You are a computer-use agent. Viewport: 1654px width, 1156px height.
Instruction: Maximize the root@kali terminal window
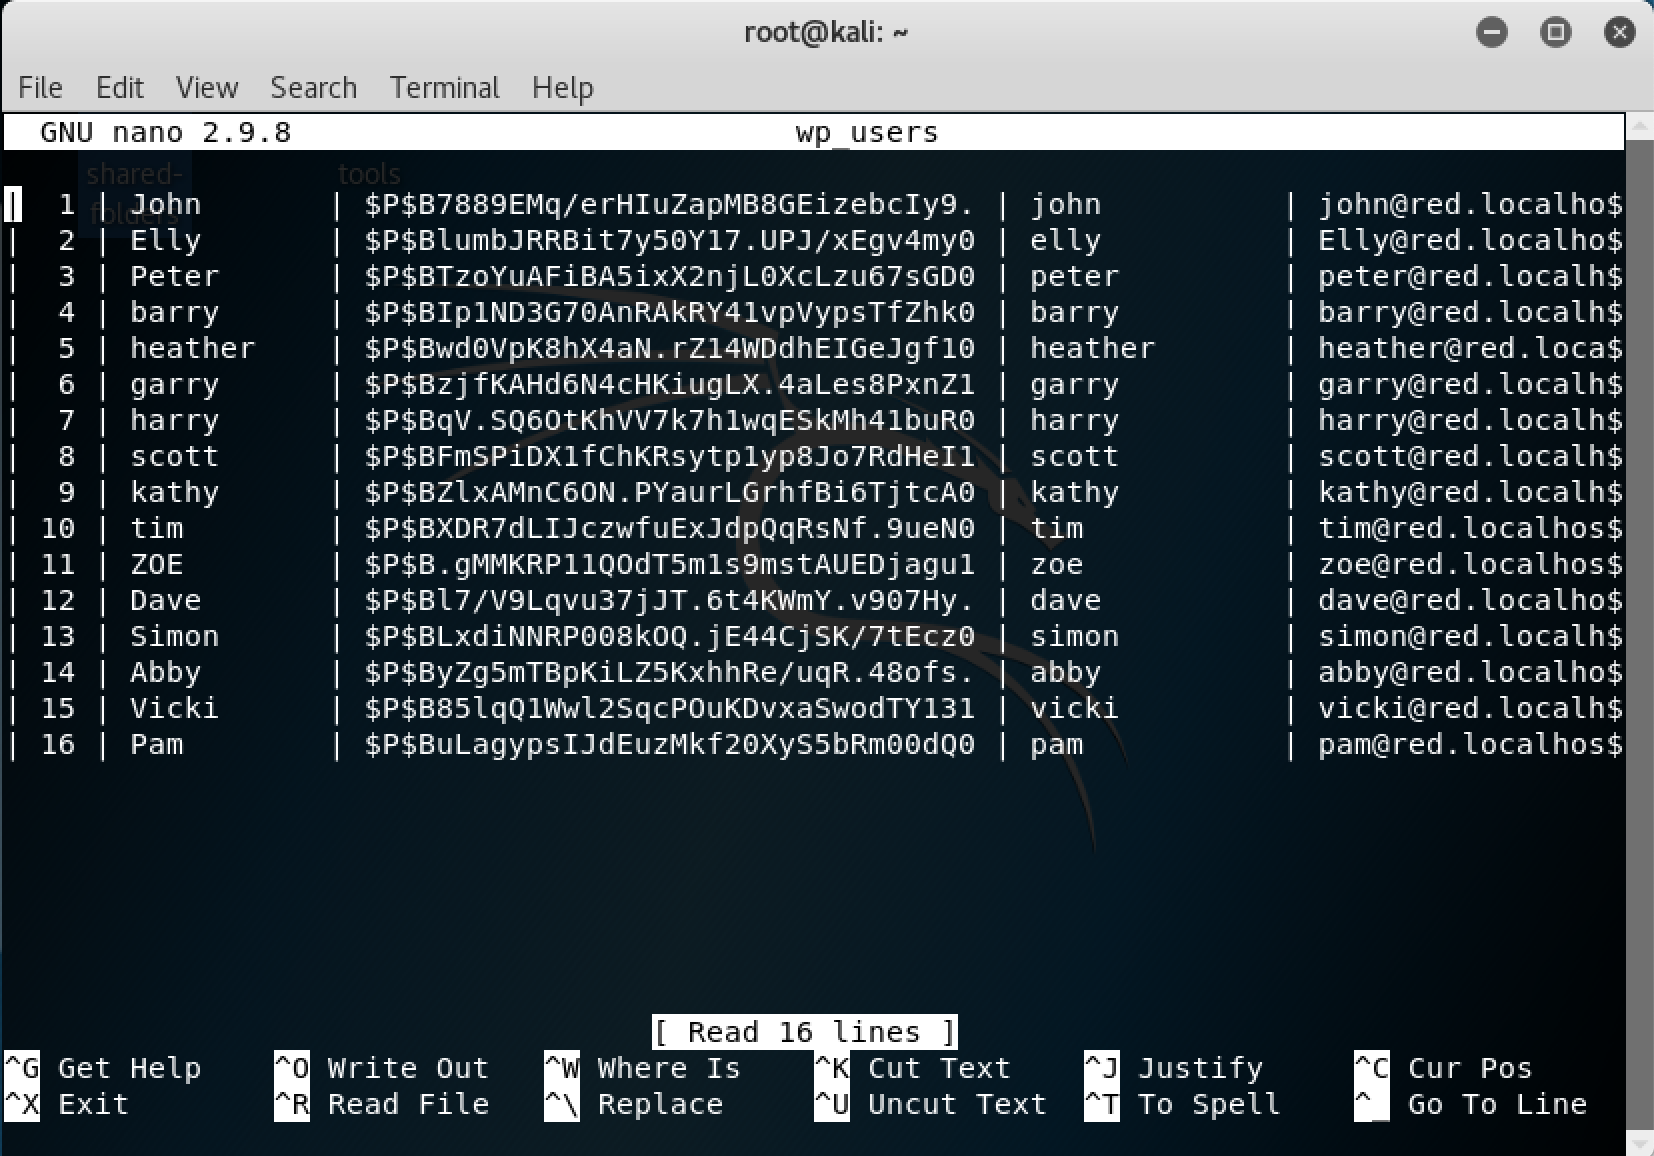click(x=1555, y=32)
